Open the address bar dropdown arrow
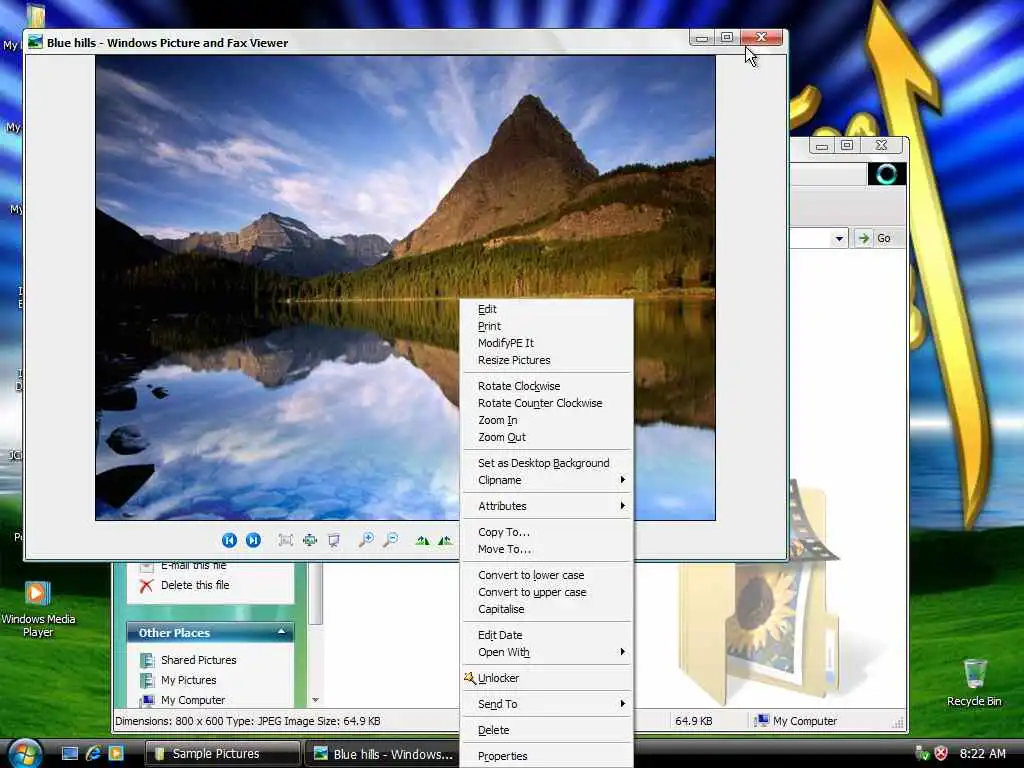Viewport: 1024px width, 768px height. (x=839, y=238)
